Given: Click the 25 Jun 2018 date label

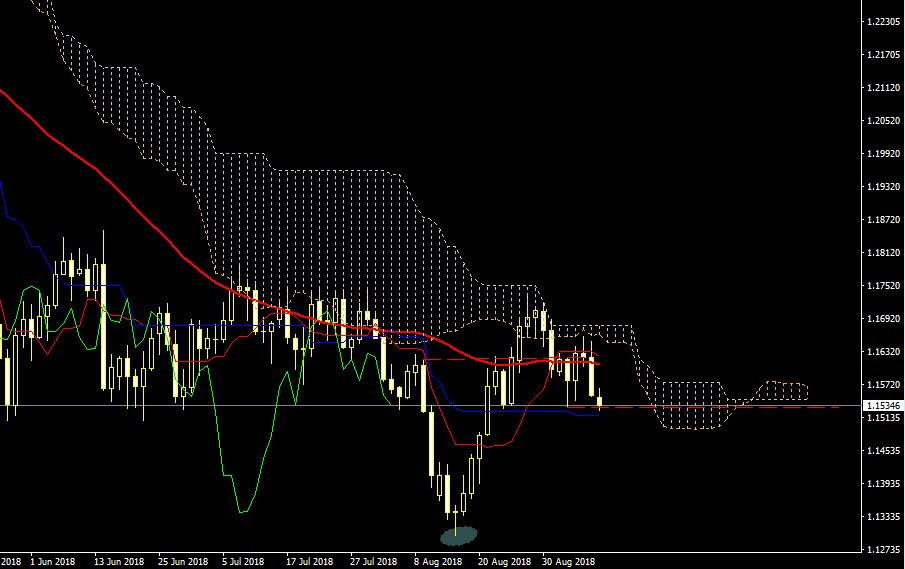Looking at the screenshot, I should coord(184,561).
